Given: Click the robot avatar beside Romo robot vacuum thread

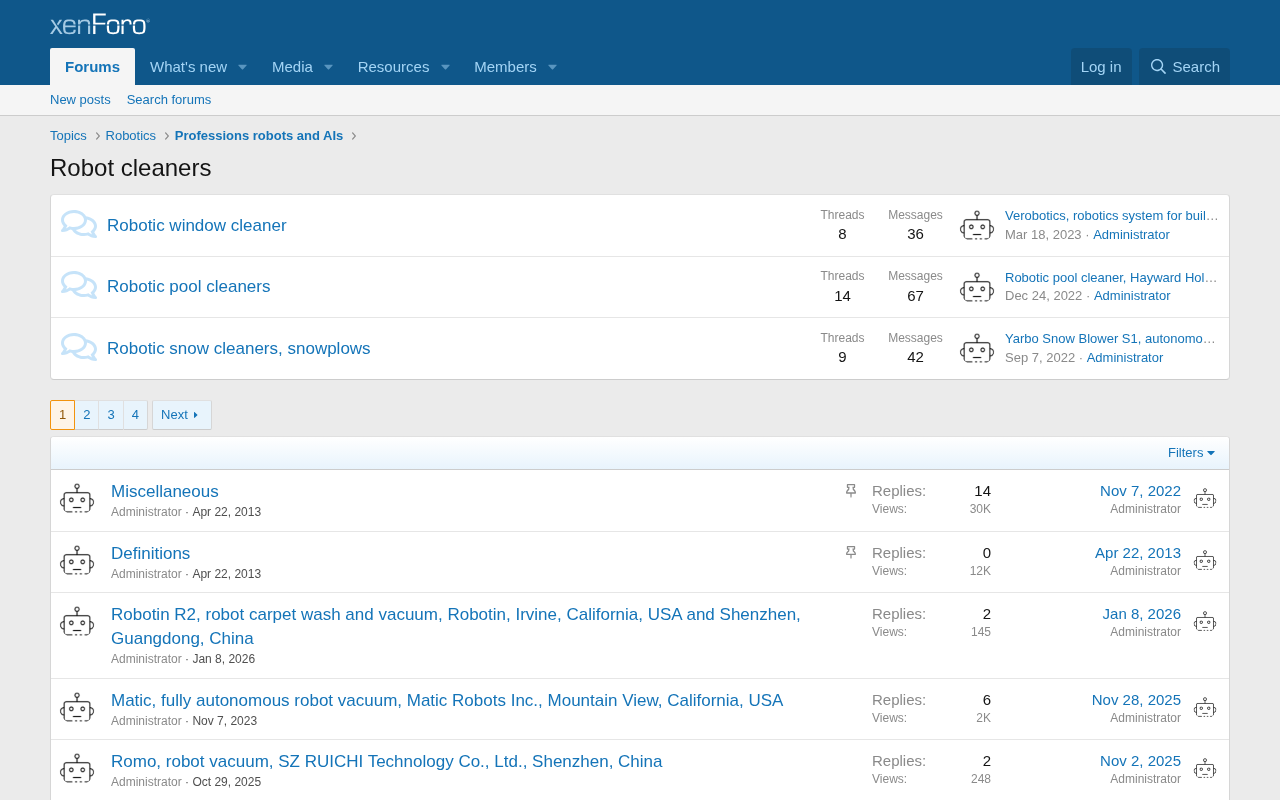Looking at the screenshot, I should pyautogui.click(x=77, y=770).
